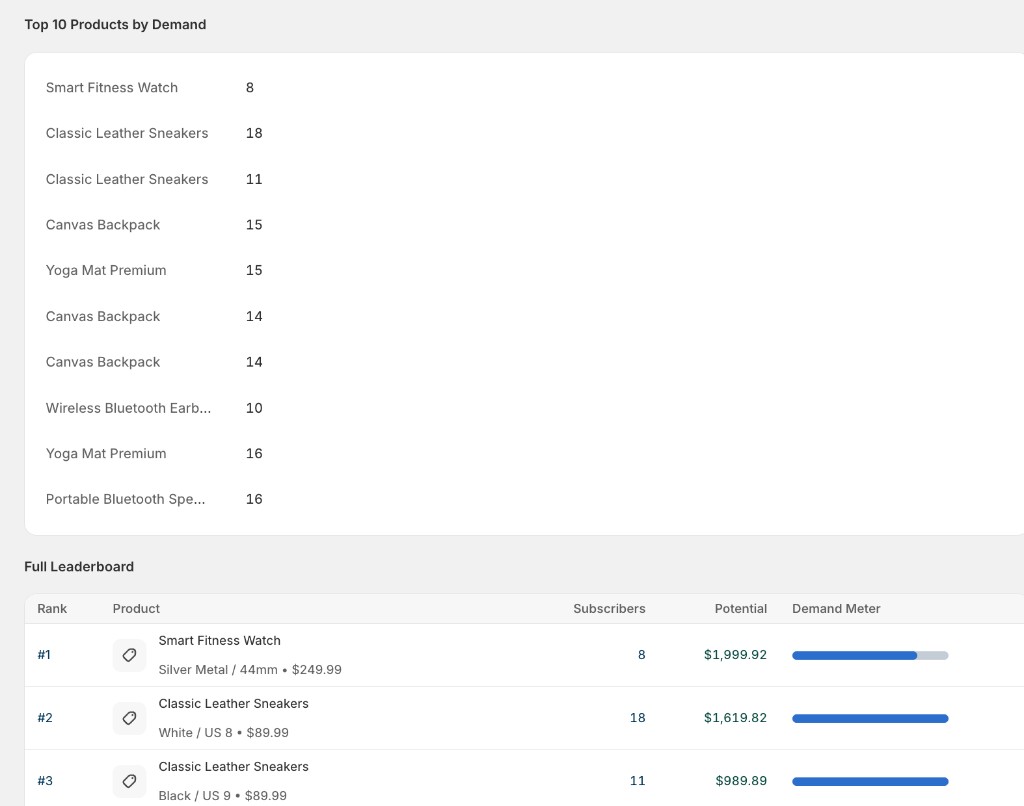Select the #2 rank cell
The image size is (1024, 806).
[x=44, y=718]
